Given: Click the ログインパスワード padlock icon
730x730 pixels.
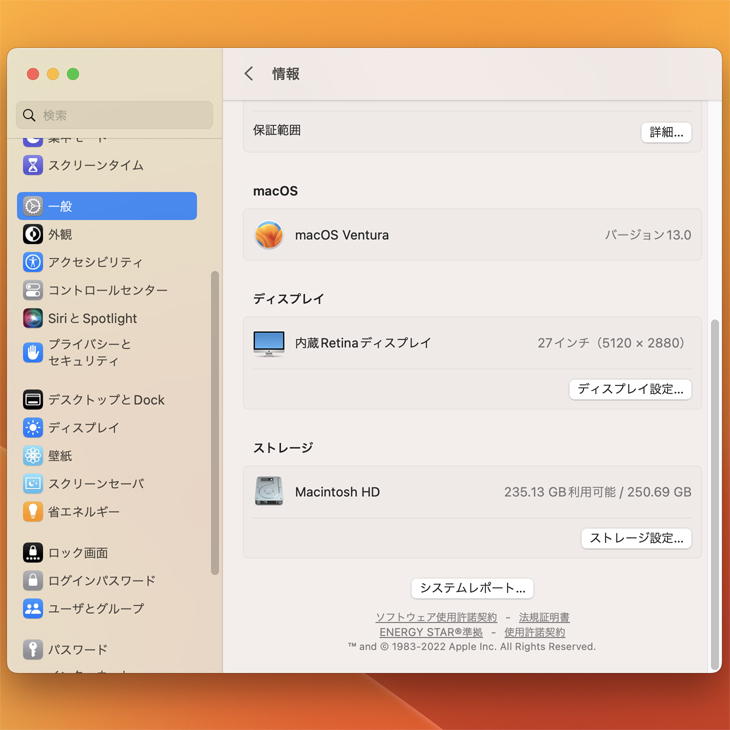Looking at the screenshot, I should pyautogui.click(x=33, y=581).
